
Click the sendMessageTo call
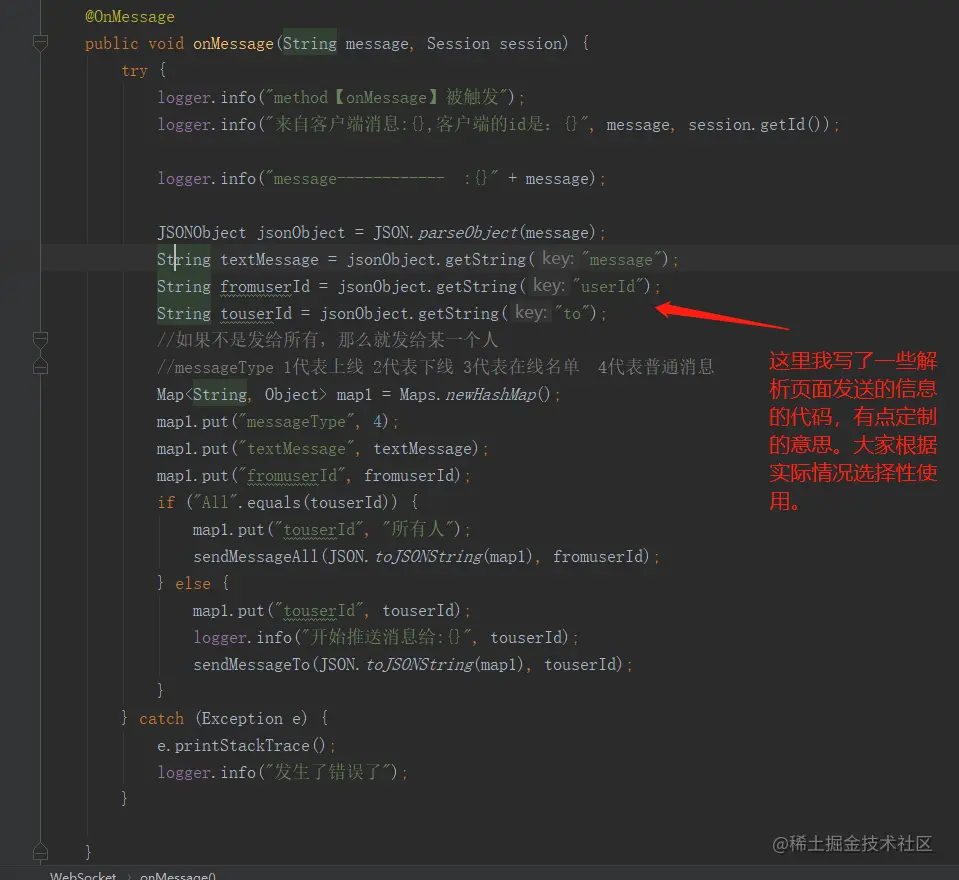(x=252, y=664)
